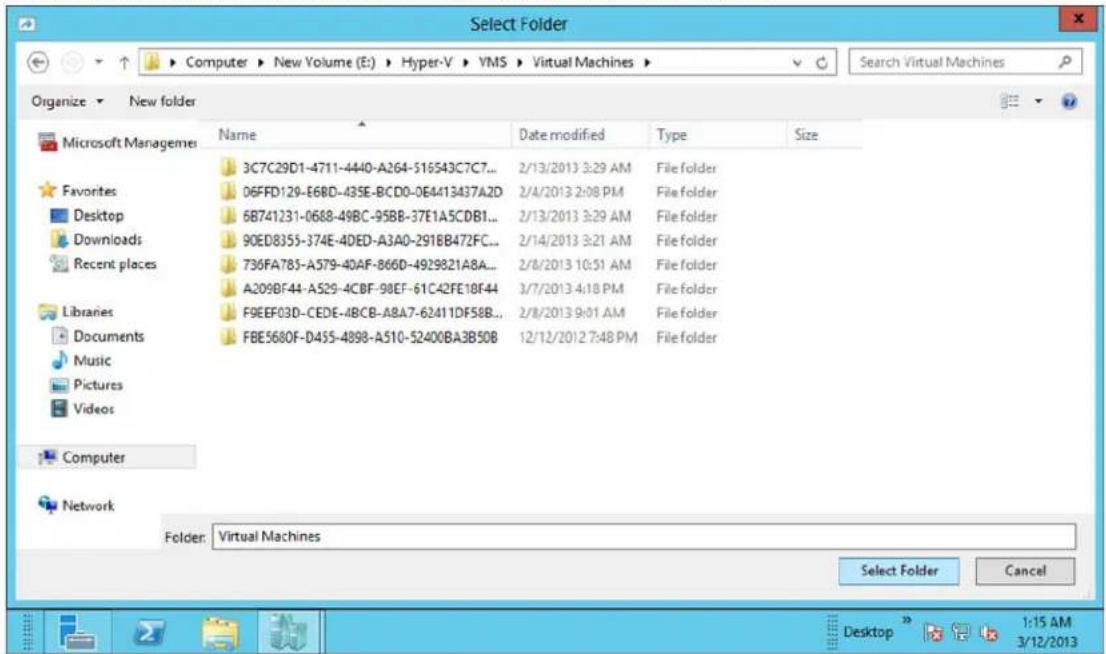Click the system tray flag icon
The width and height of the screenshot is (1106, 654).
coord(933,632)
